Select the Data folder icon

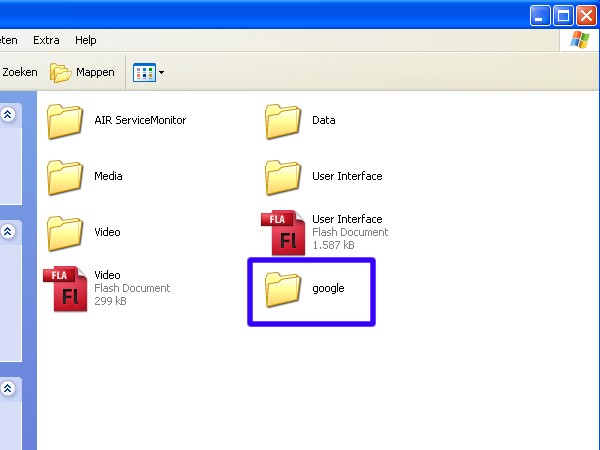284,121
